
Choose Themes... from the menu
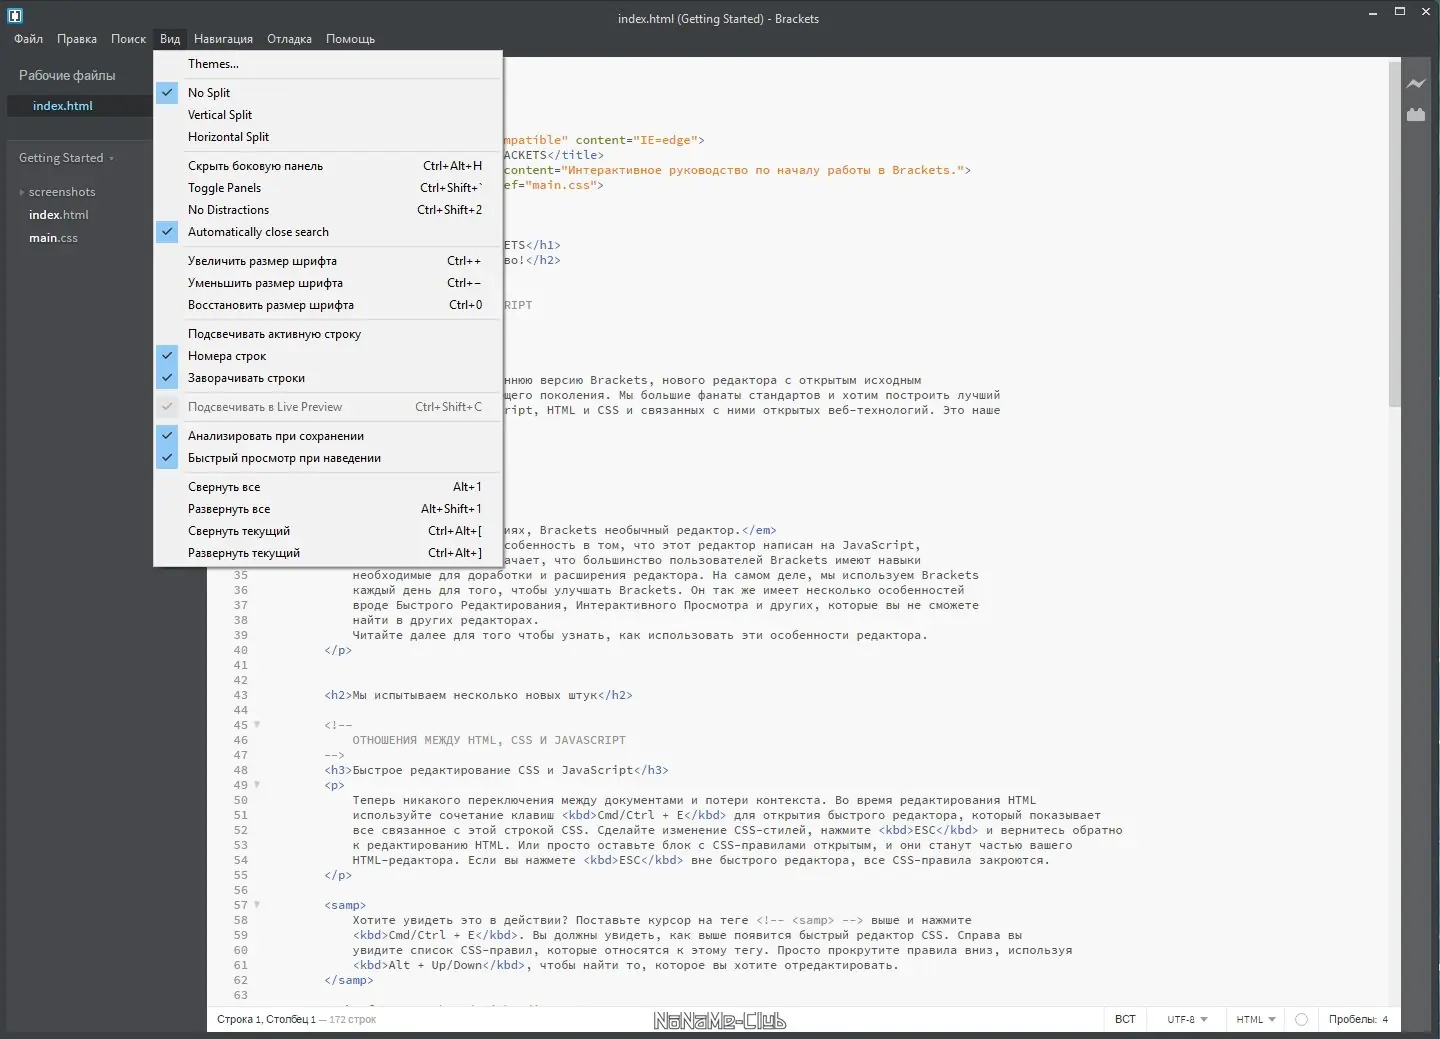pos(328,64)
